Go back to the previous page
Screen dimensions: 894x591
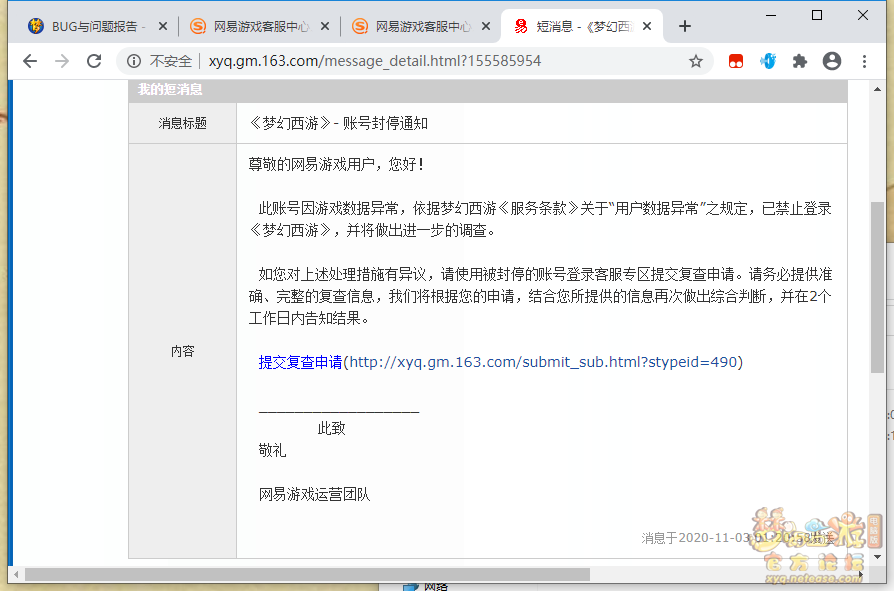pos(30,61)
